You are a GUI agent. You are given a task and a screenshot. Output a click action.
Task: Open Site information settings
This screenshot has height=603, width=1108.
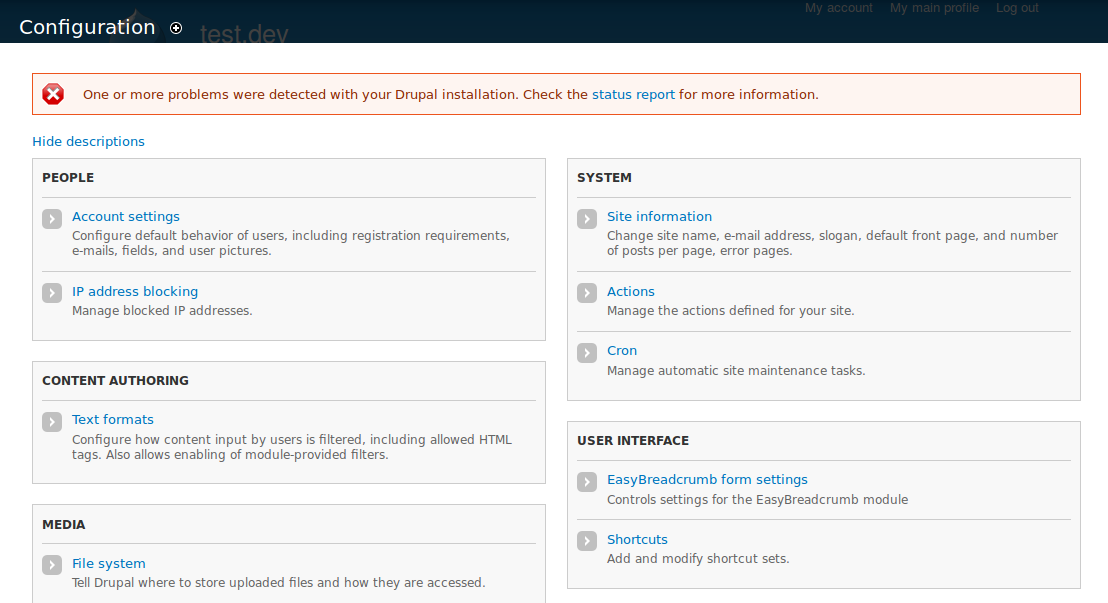click(659, 216)
